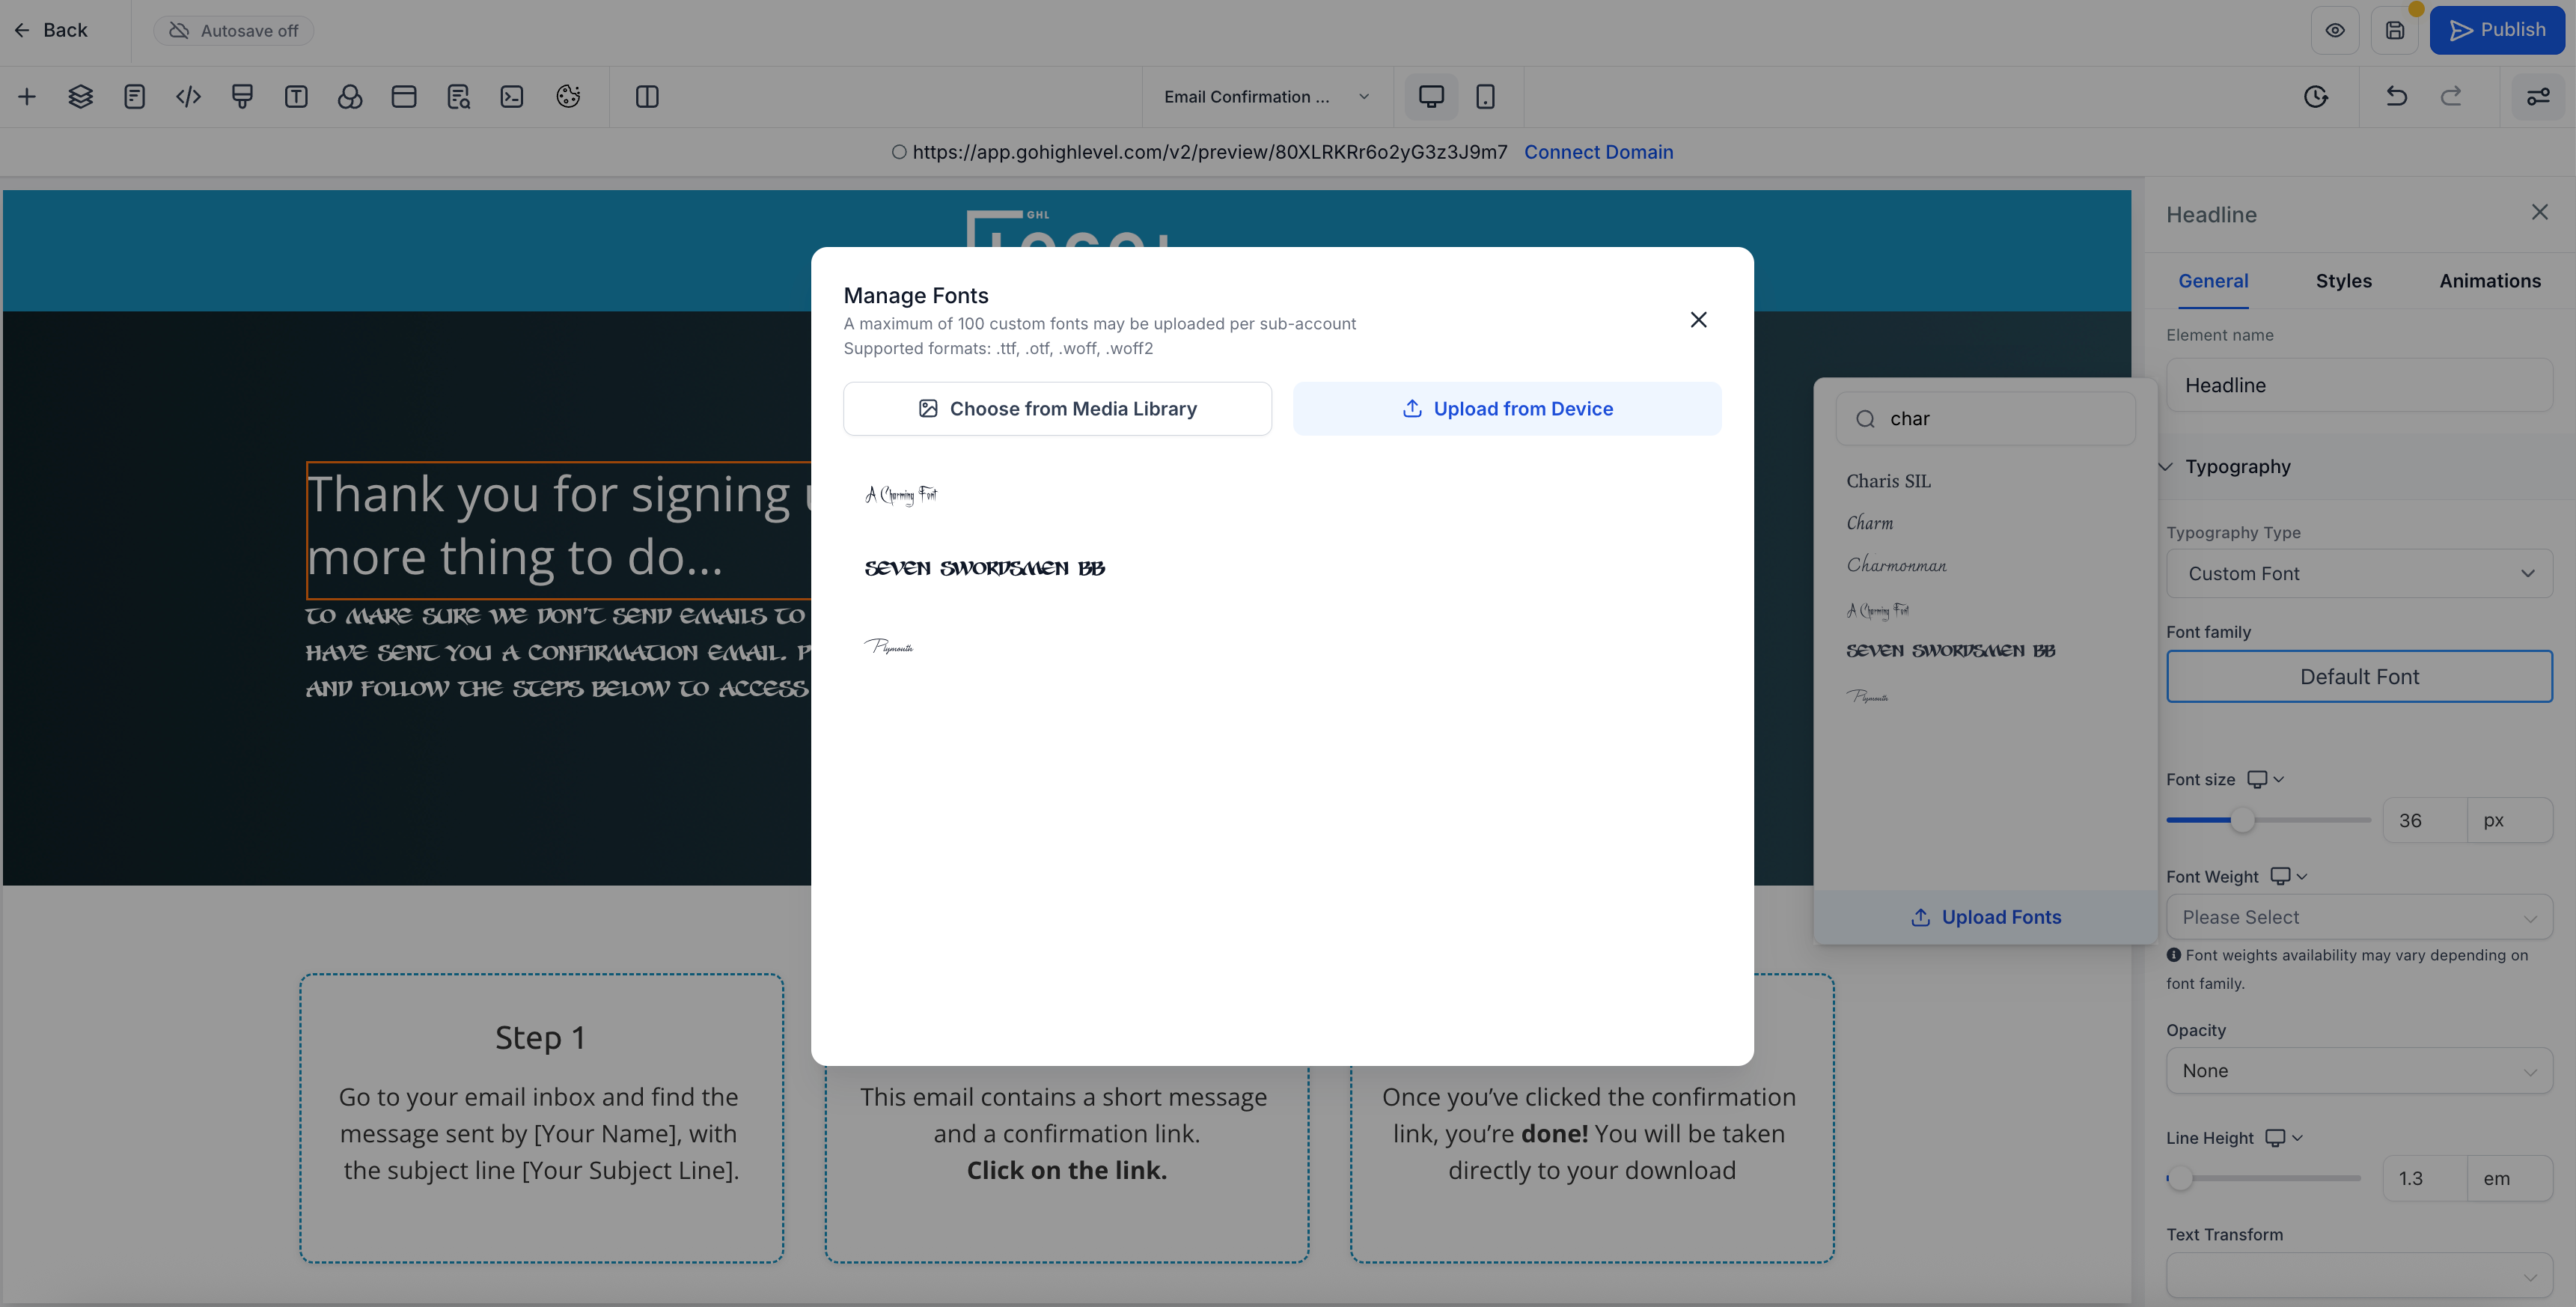Click the Upload from Device button
2576x1307 pixels.
pyautogui.click(x=1507, y=408)
